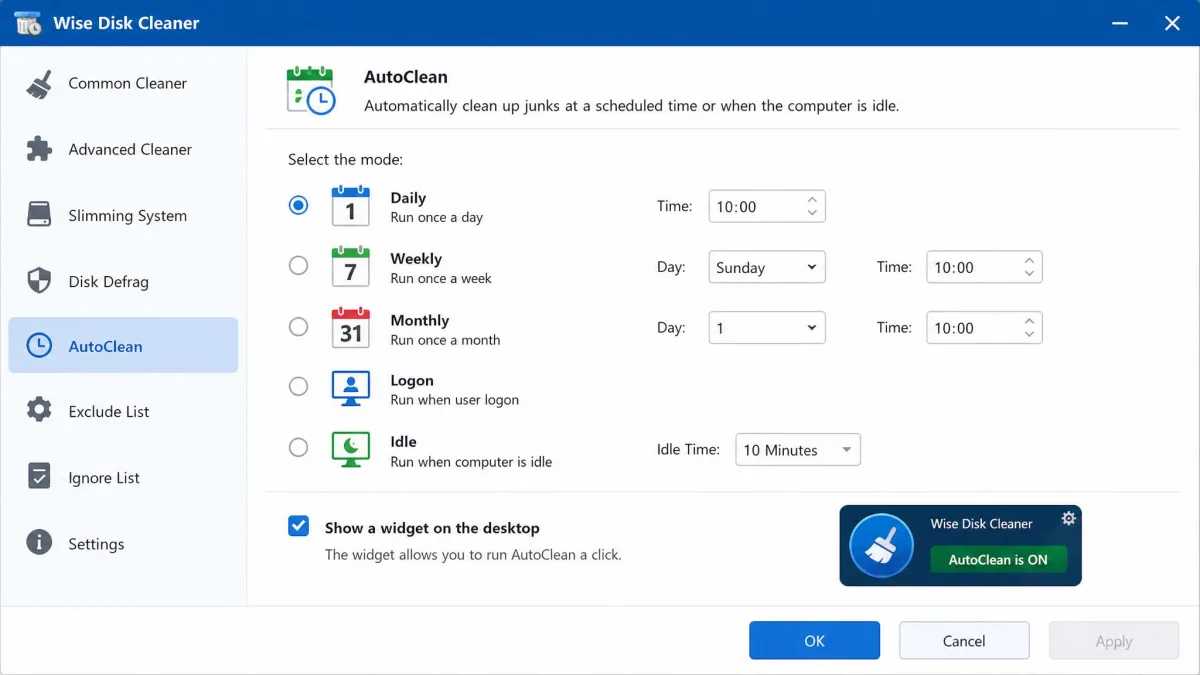Image resolution: width=1200 pixels, height=675 pixels.
Task: Click the widget broom circle icon
Action: pos(881,546)
